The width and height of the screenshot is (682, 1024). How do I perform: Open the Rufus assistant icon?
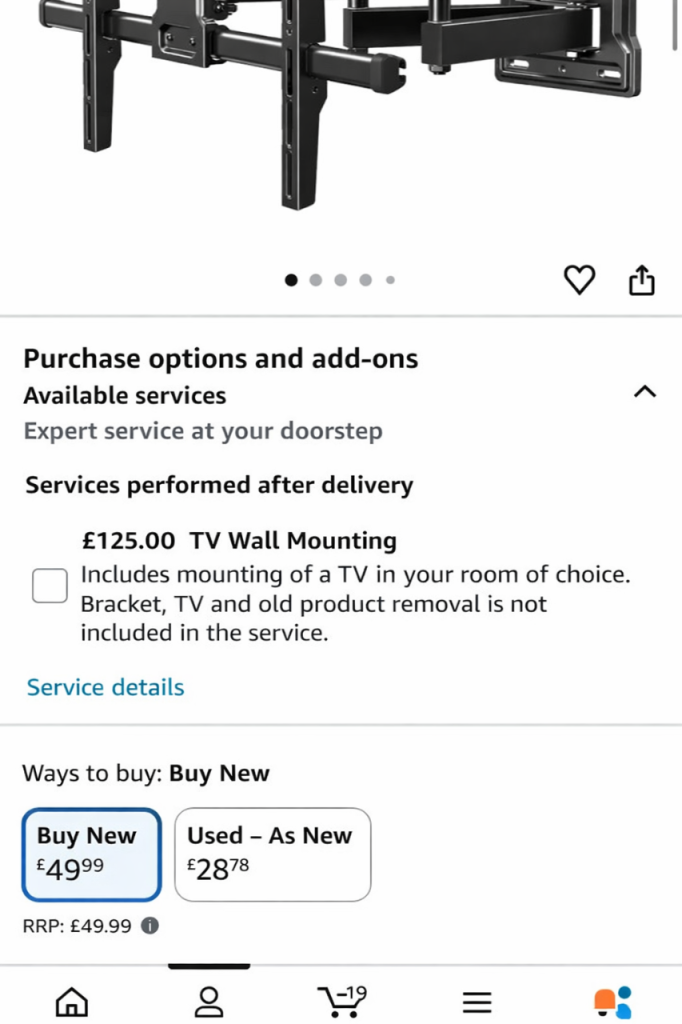click(x=612, y=1000)
